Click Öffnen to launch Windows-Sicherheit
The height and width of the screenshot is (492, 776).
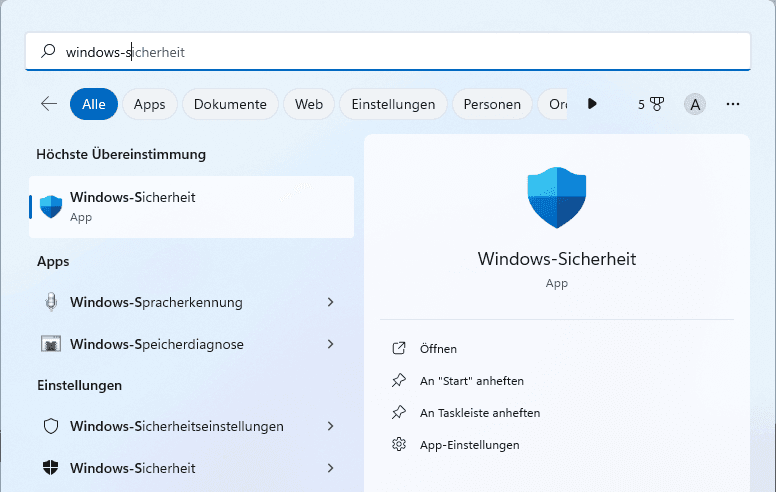438,349
